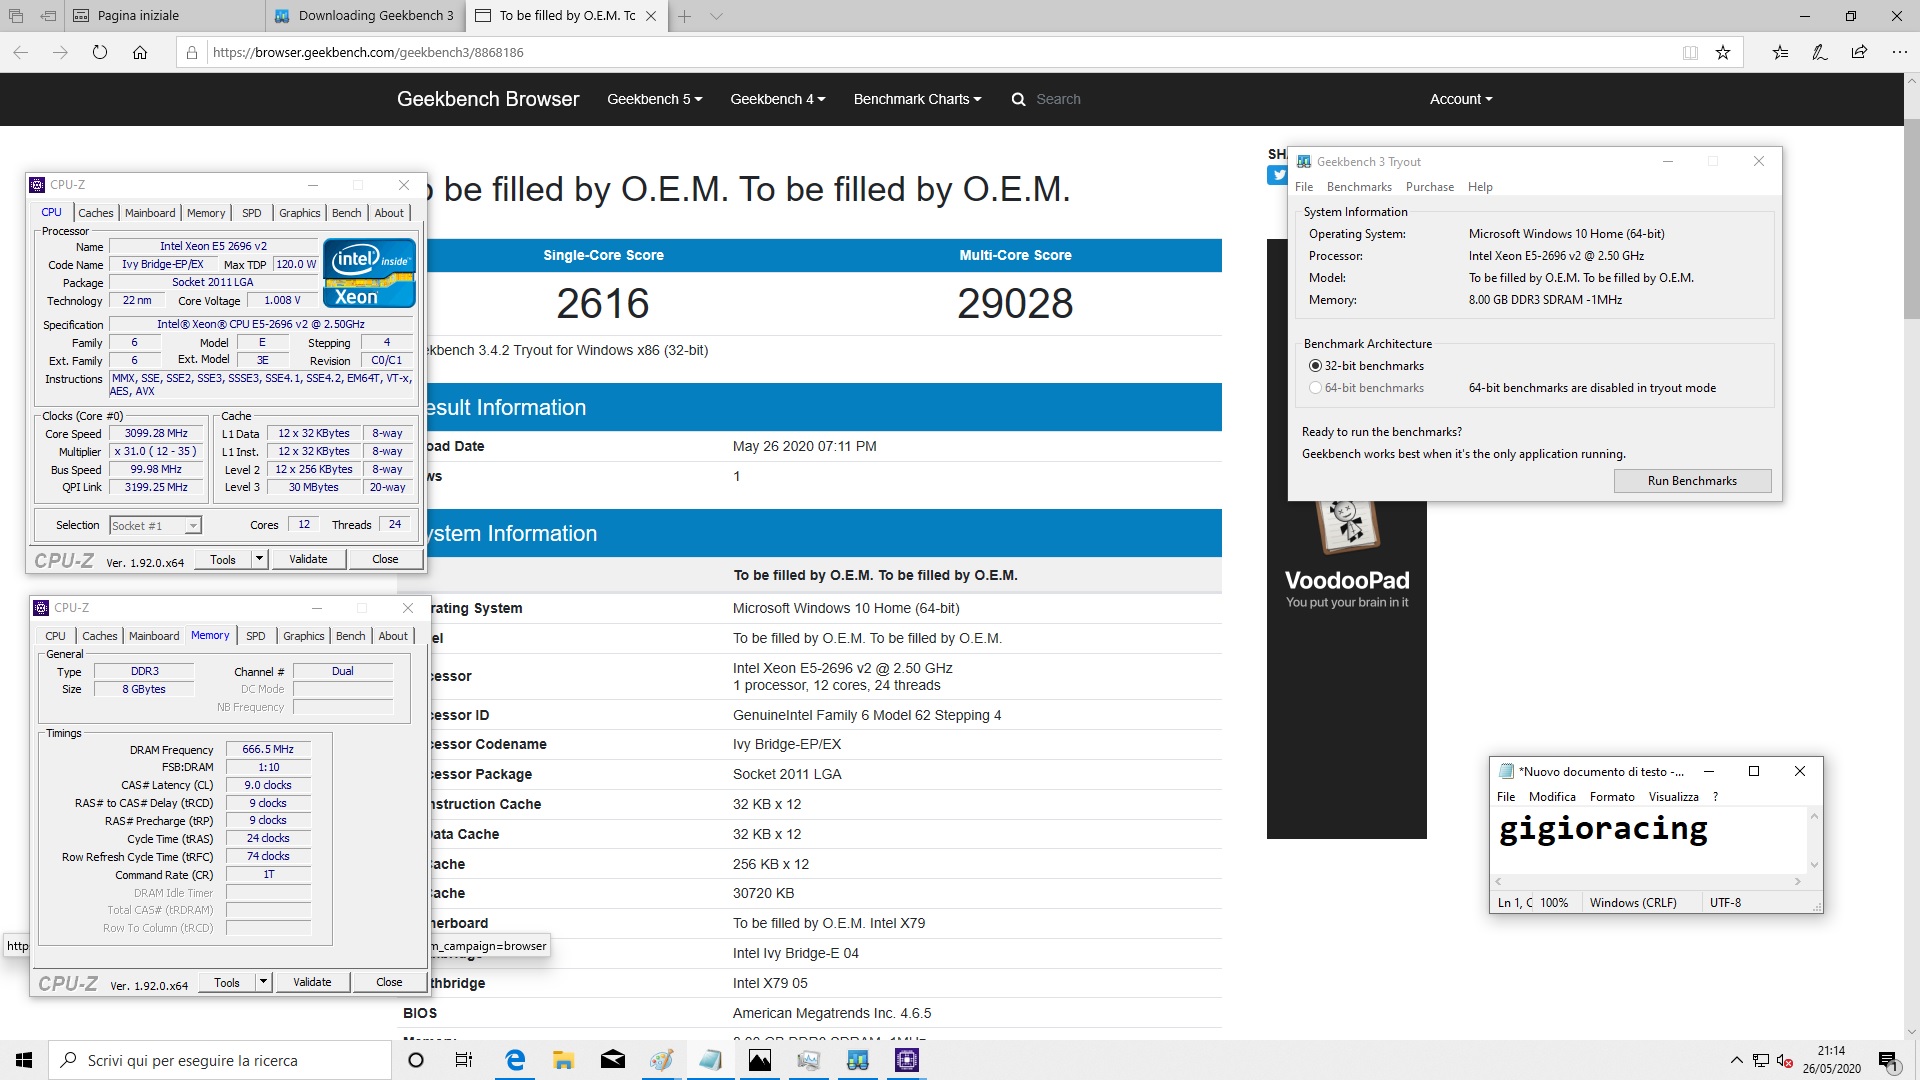Click Notepad horizontal scrollbar right arrow
Screen dimensions: 1920x1080
point(1797,881)
